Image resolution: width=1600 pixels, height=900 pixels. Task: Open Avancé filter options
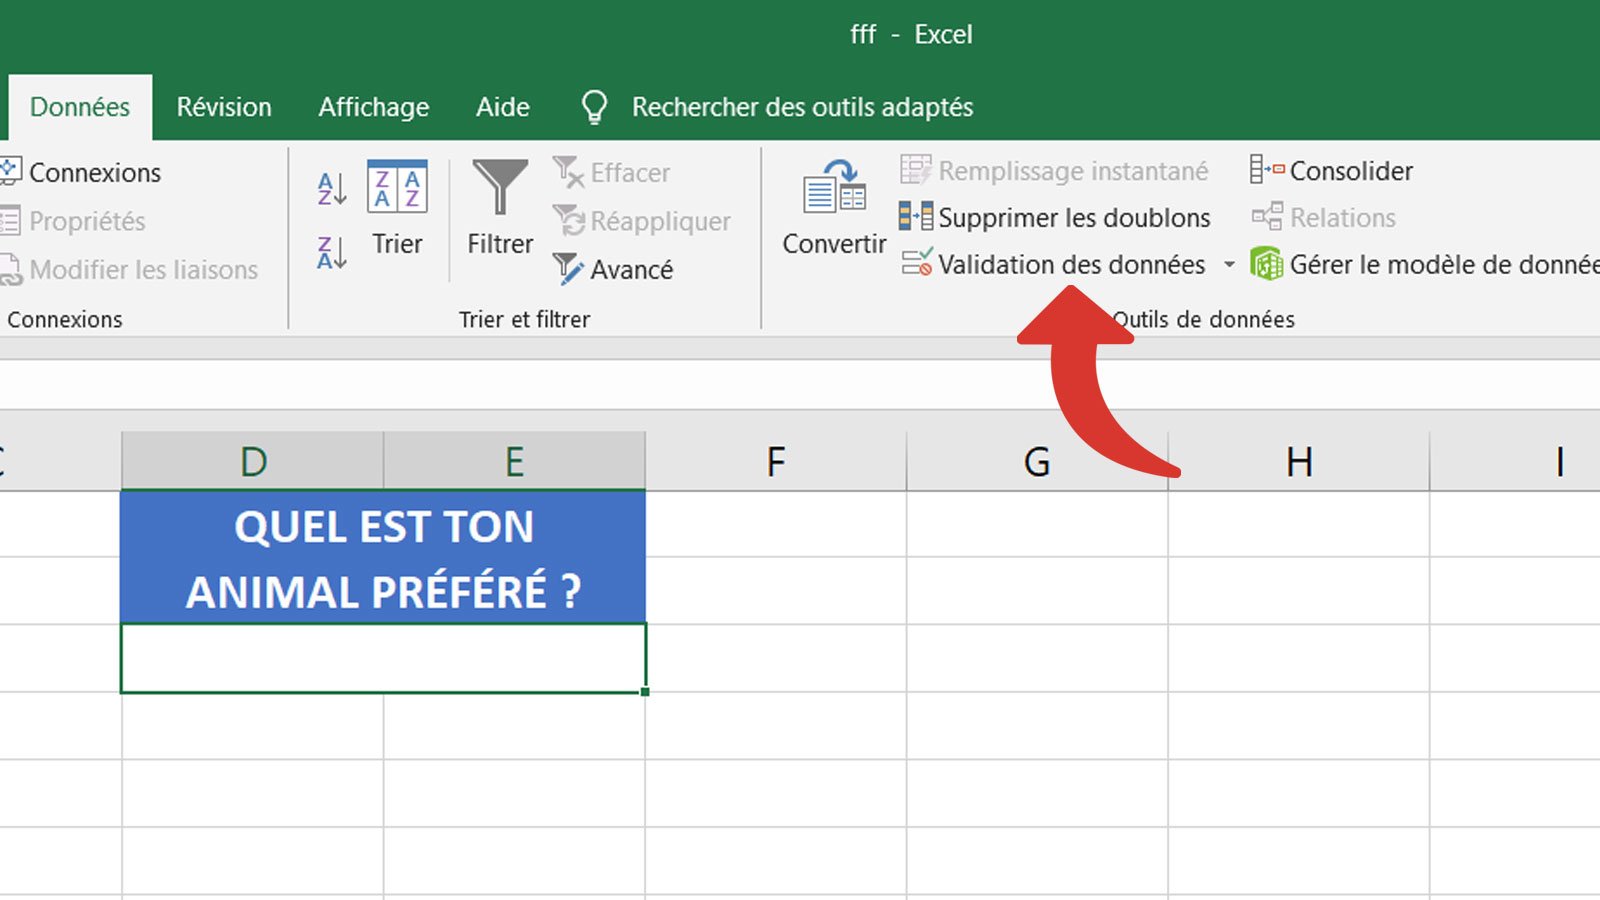click(613, 269)
